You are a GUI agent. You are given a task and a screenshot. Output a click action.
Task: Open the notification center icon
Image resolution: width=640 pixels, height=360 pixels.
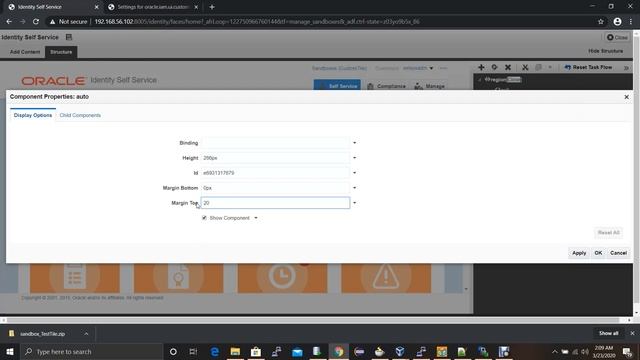627,352
